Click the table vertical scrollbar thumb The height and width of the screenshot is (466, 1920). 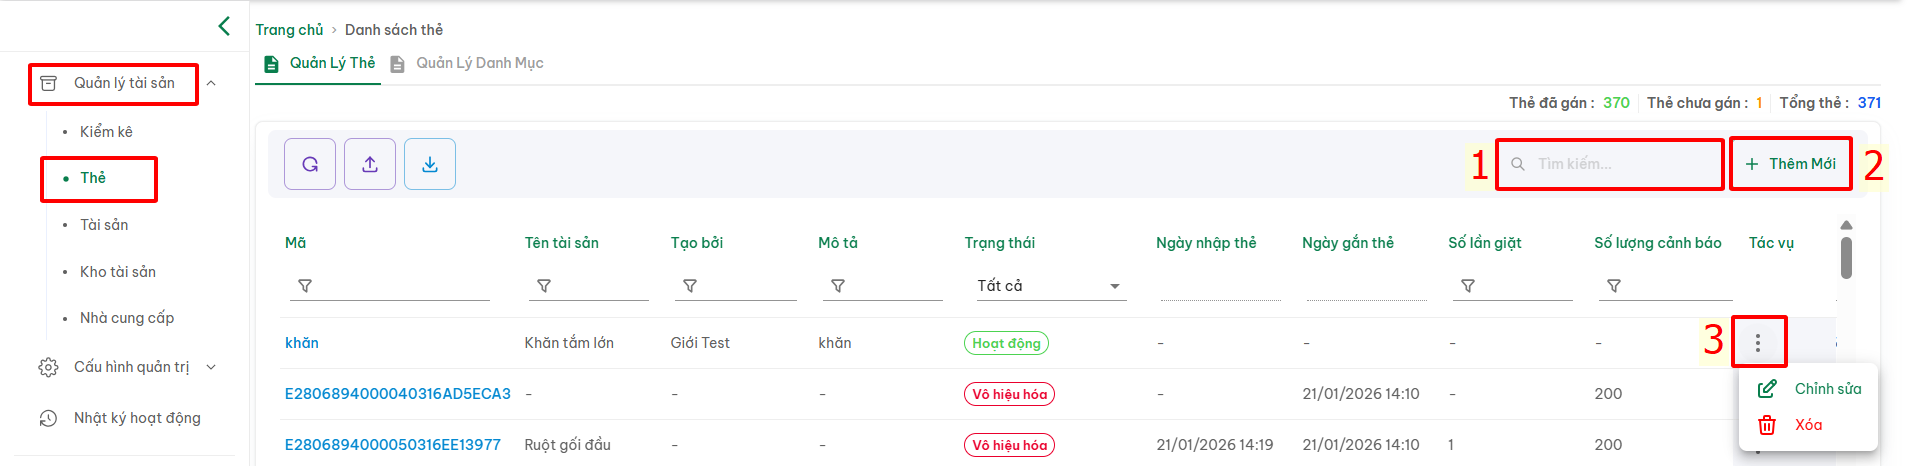point(1846,257)
